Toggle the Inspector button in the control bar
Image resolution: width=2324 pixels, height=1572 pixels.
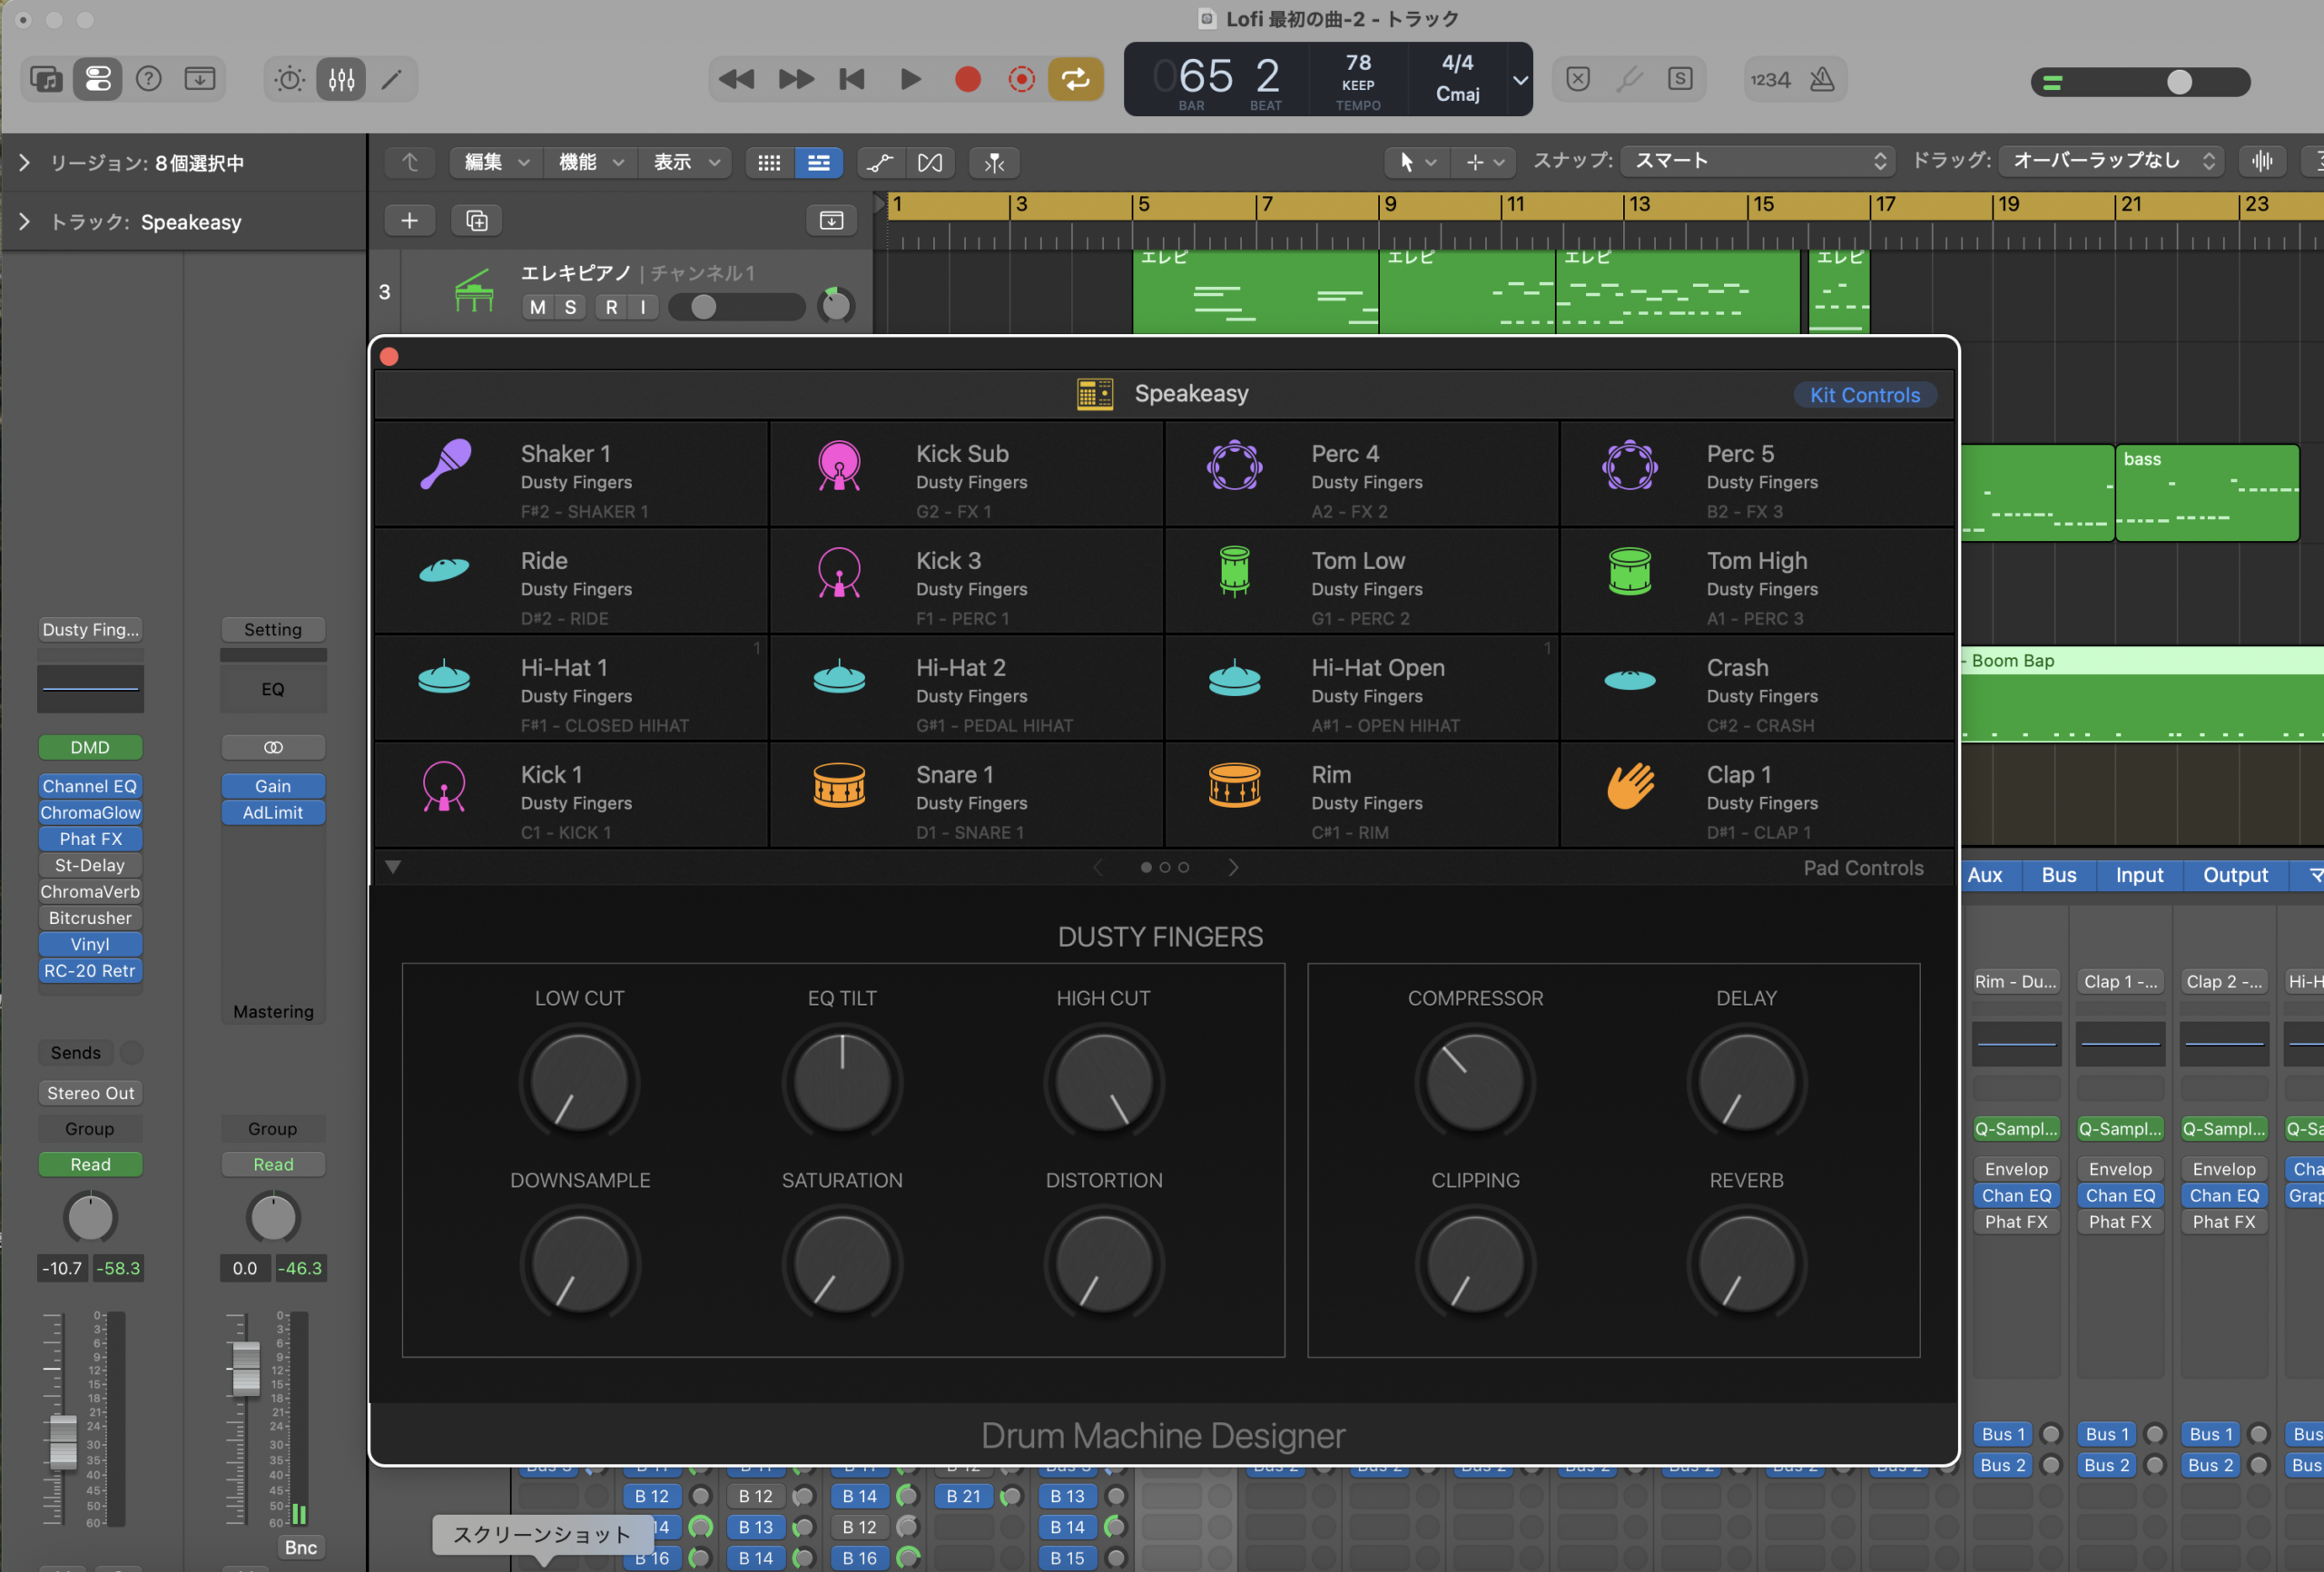point(98,79)
